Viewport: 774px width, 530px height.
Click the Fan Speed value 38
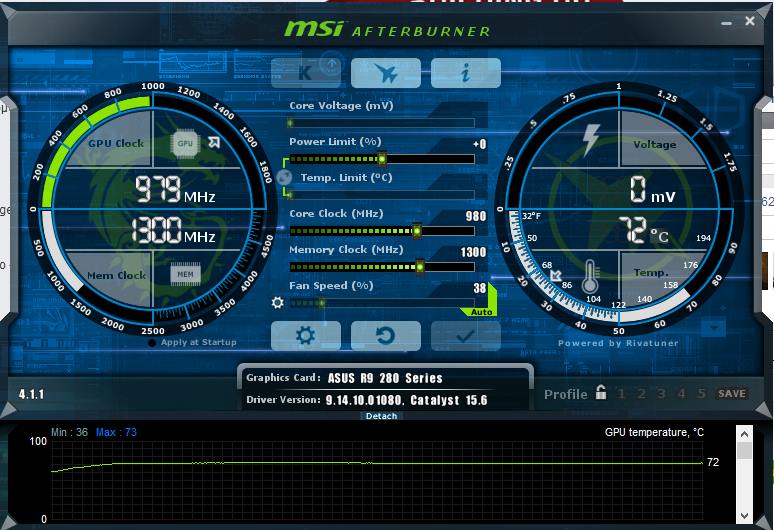point(480,288)
